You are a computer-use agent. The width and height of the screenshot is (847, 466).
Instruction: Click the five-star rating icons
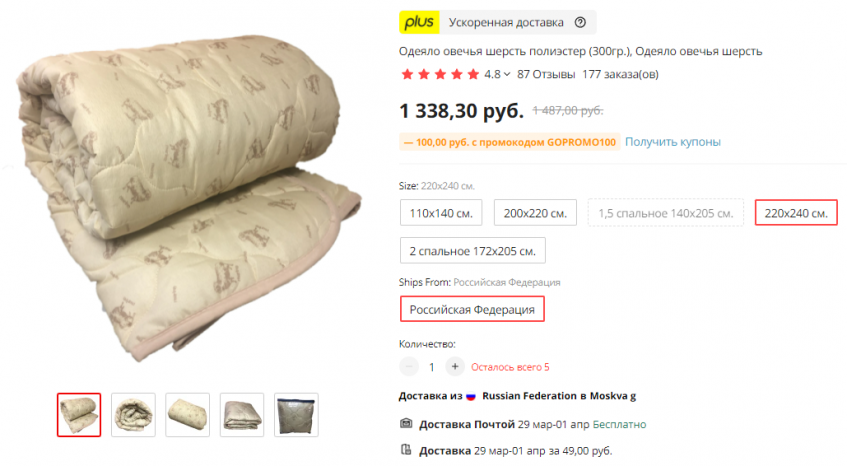tap(440, 74)
